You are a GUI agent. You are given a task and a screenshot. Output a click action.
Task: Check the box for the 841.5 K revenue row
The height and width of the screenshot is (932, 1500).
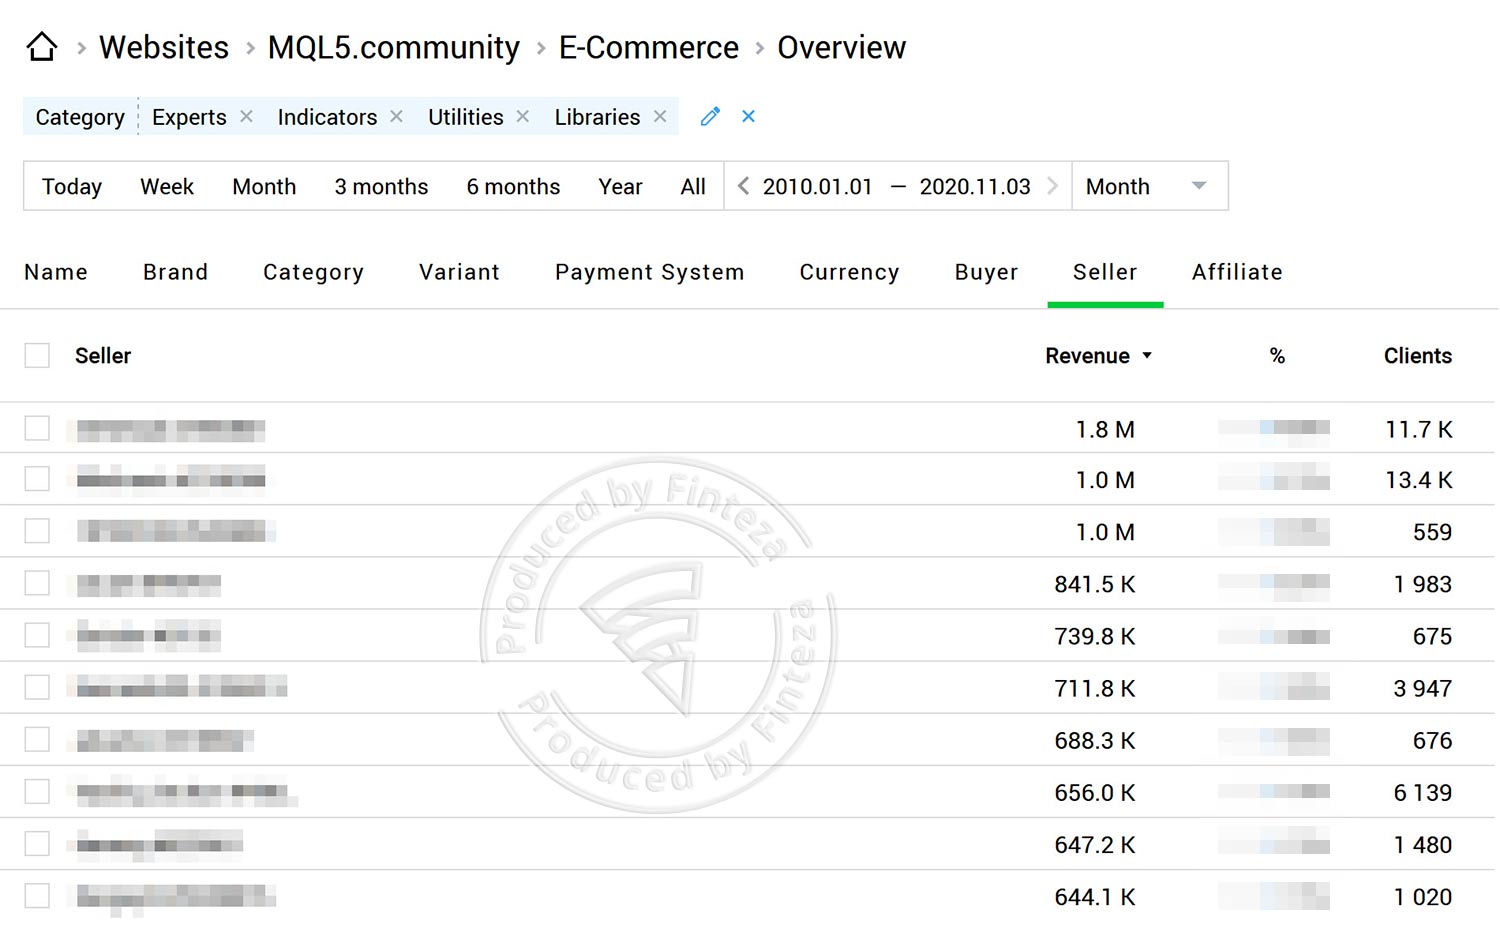tap(37, 584)
